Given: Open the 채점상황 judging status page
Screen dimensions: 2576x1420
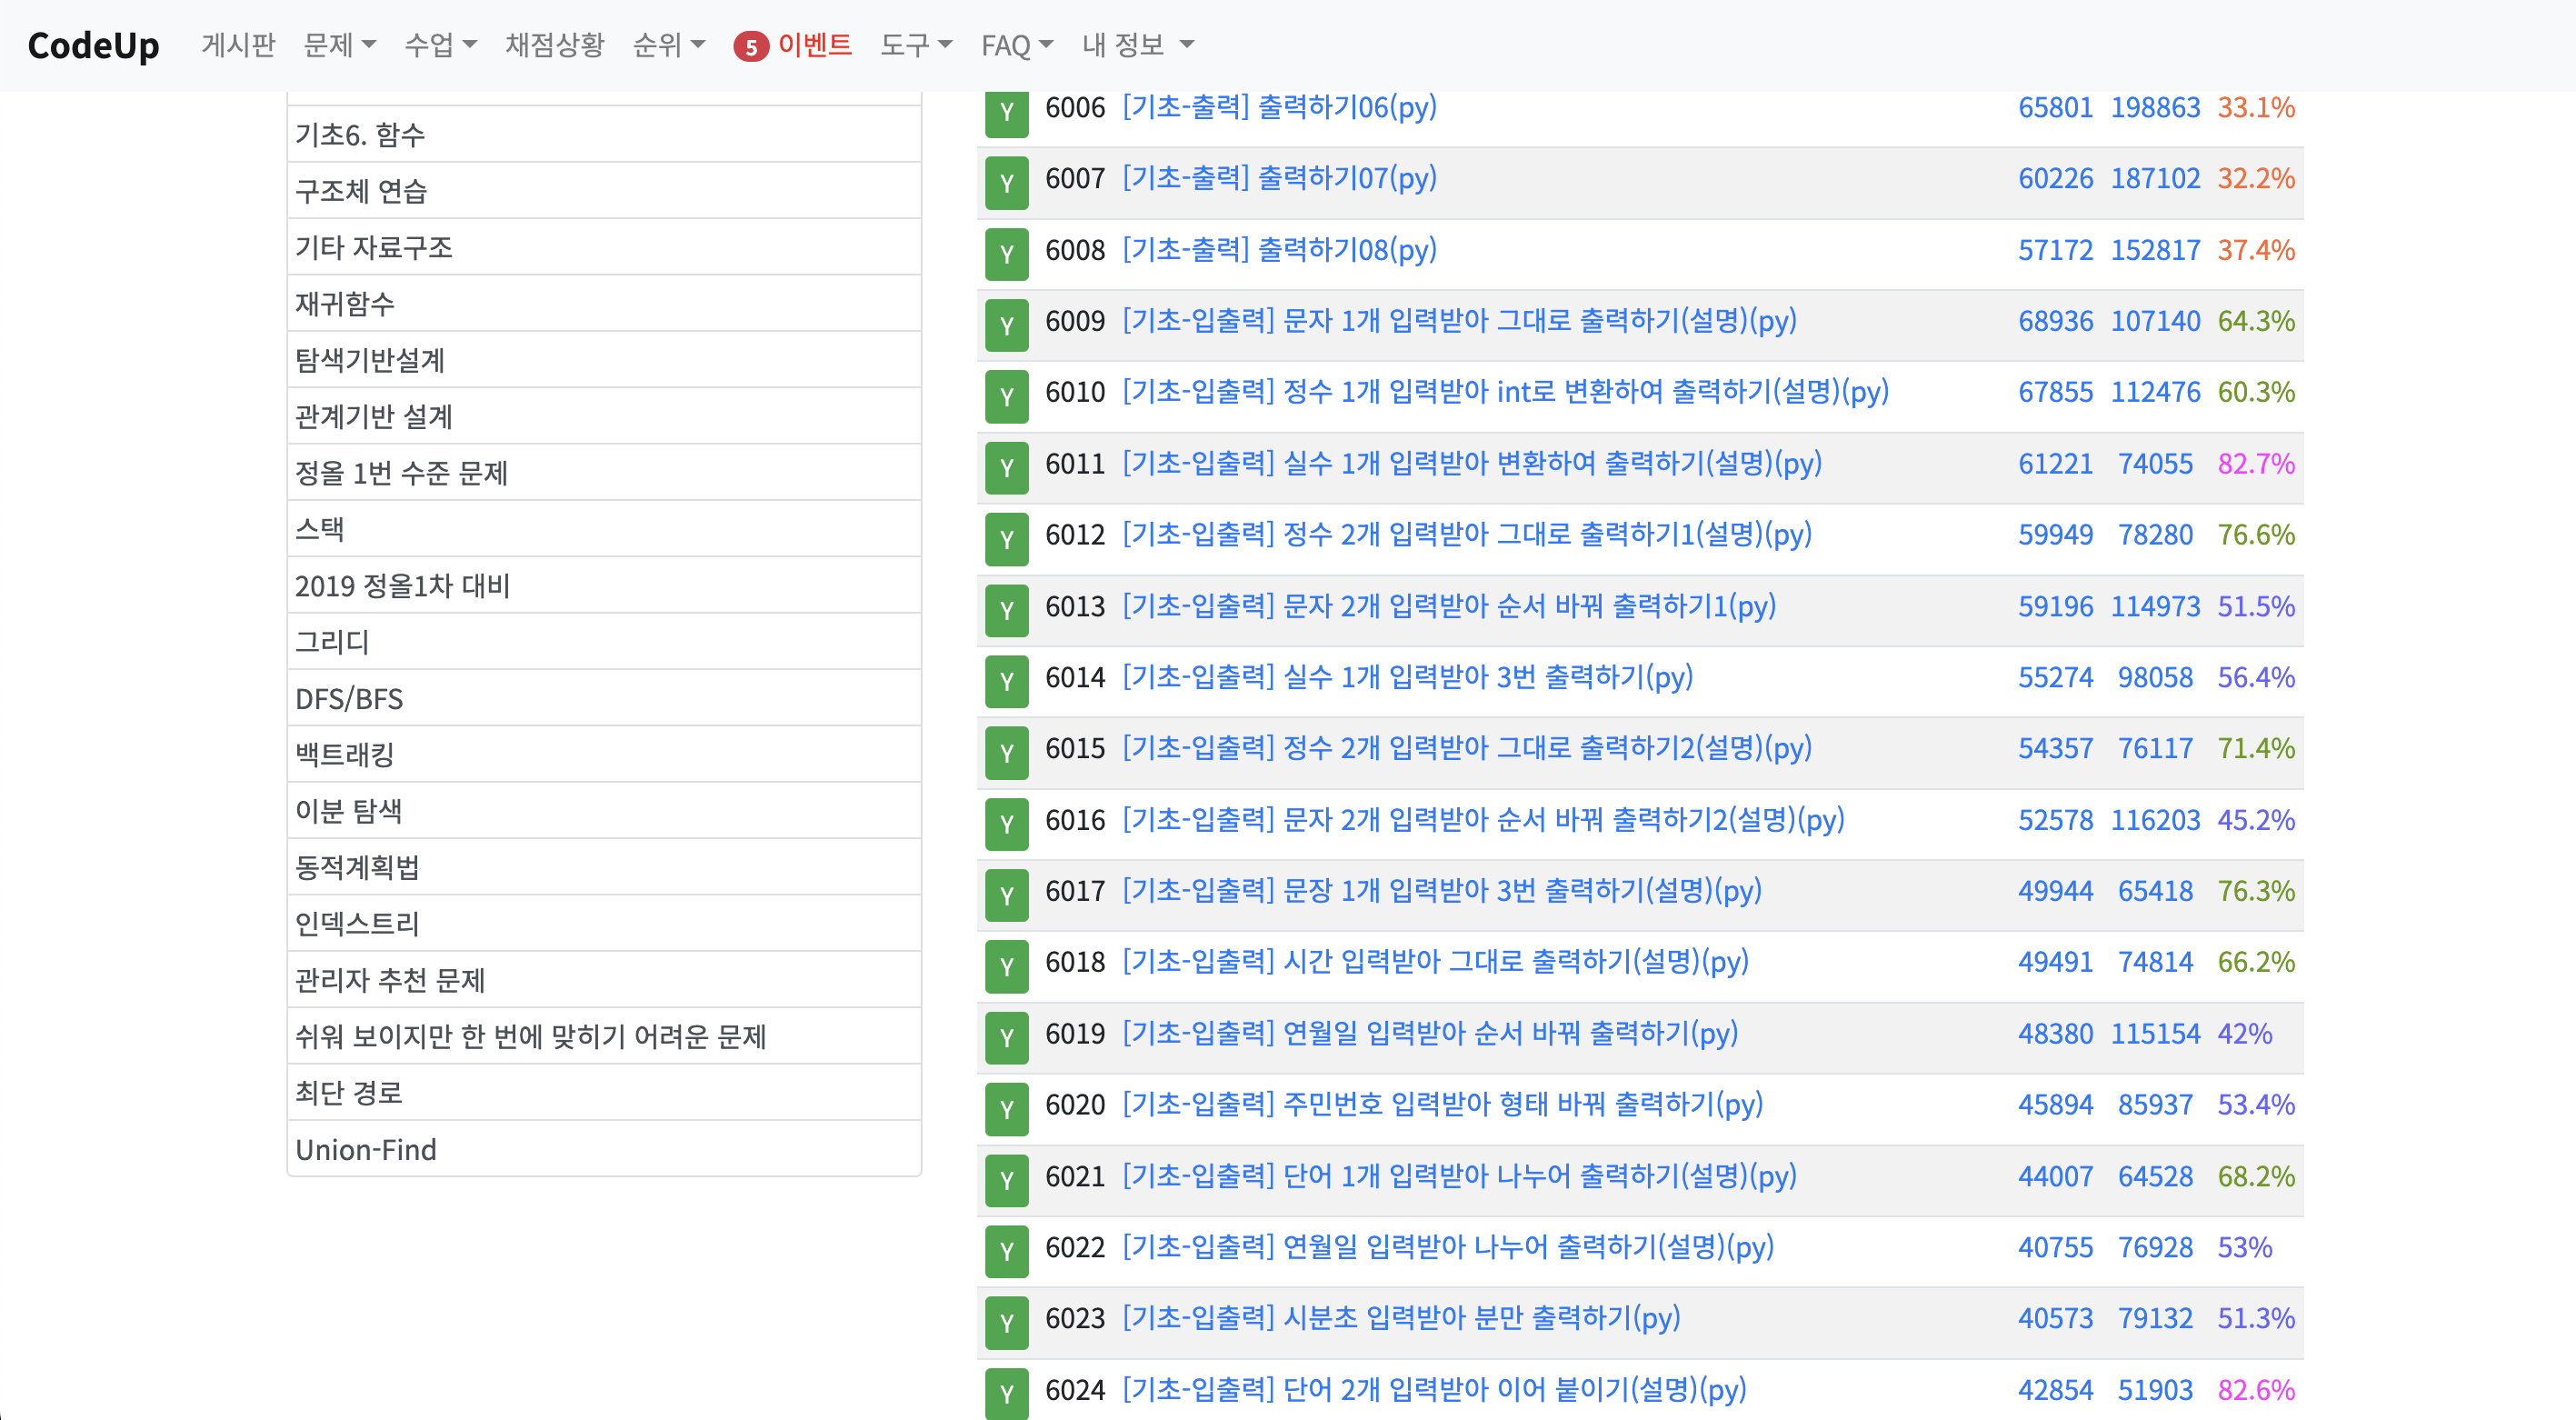Looking at the screenshot, I should point(555,45).
